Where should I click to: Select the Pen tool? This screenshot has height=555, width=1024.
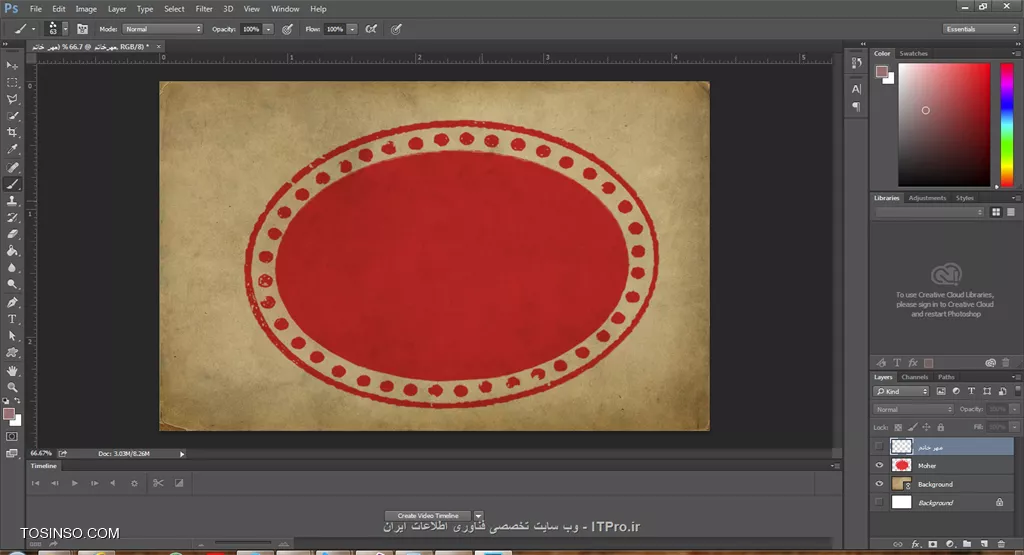tap(12, 302)
